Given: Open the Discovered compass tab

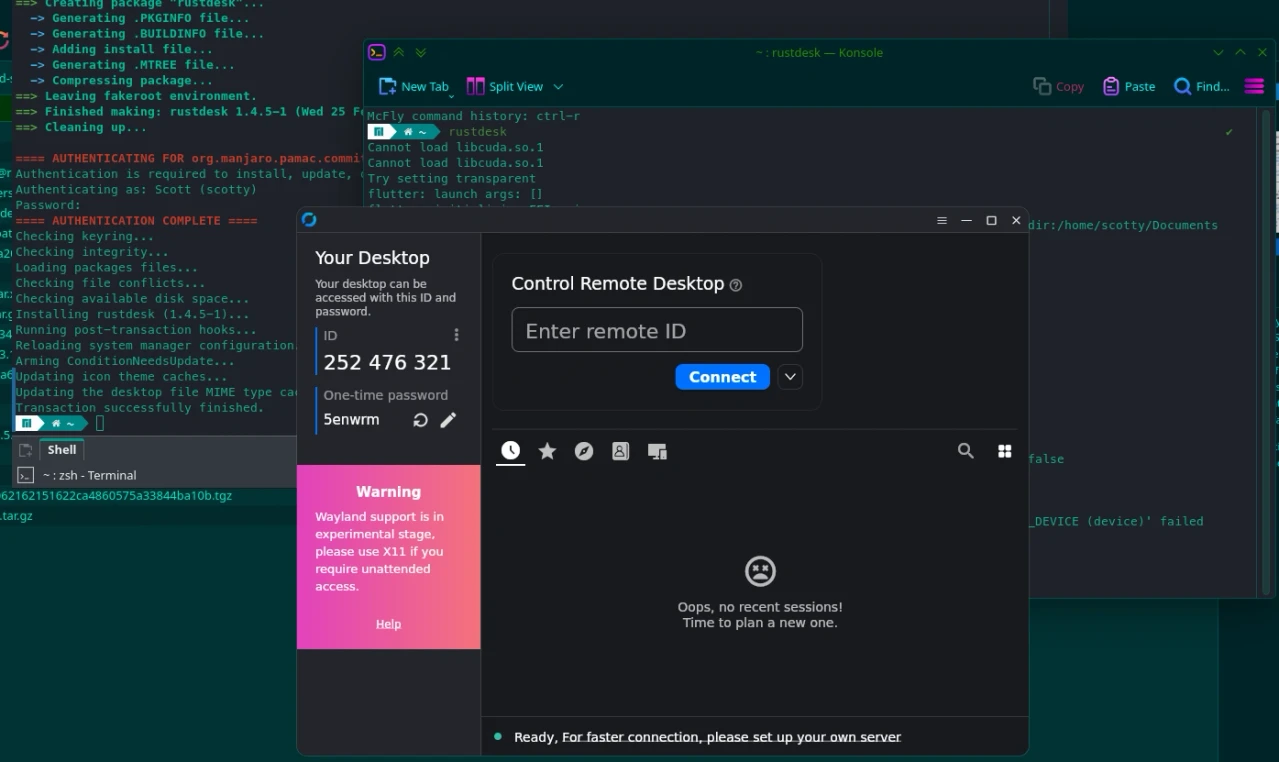Looking at the screenshot, I should coord(584,451).
